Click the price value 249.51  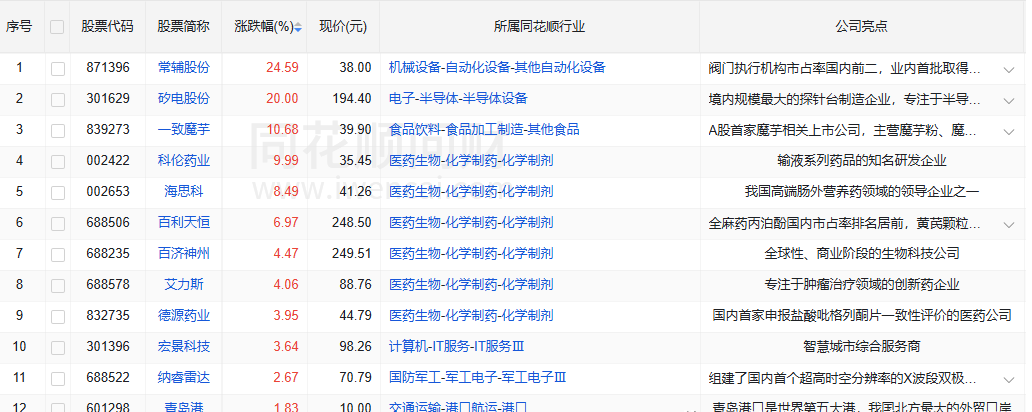(x=351, y=253)
